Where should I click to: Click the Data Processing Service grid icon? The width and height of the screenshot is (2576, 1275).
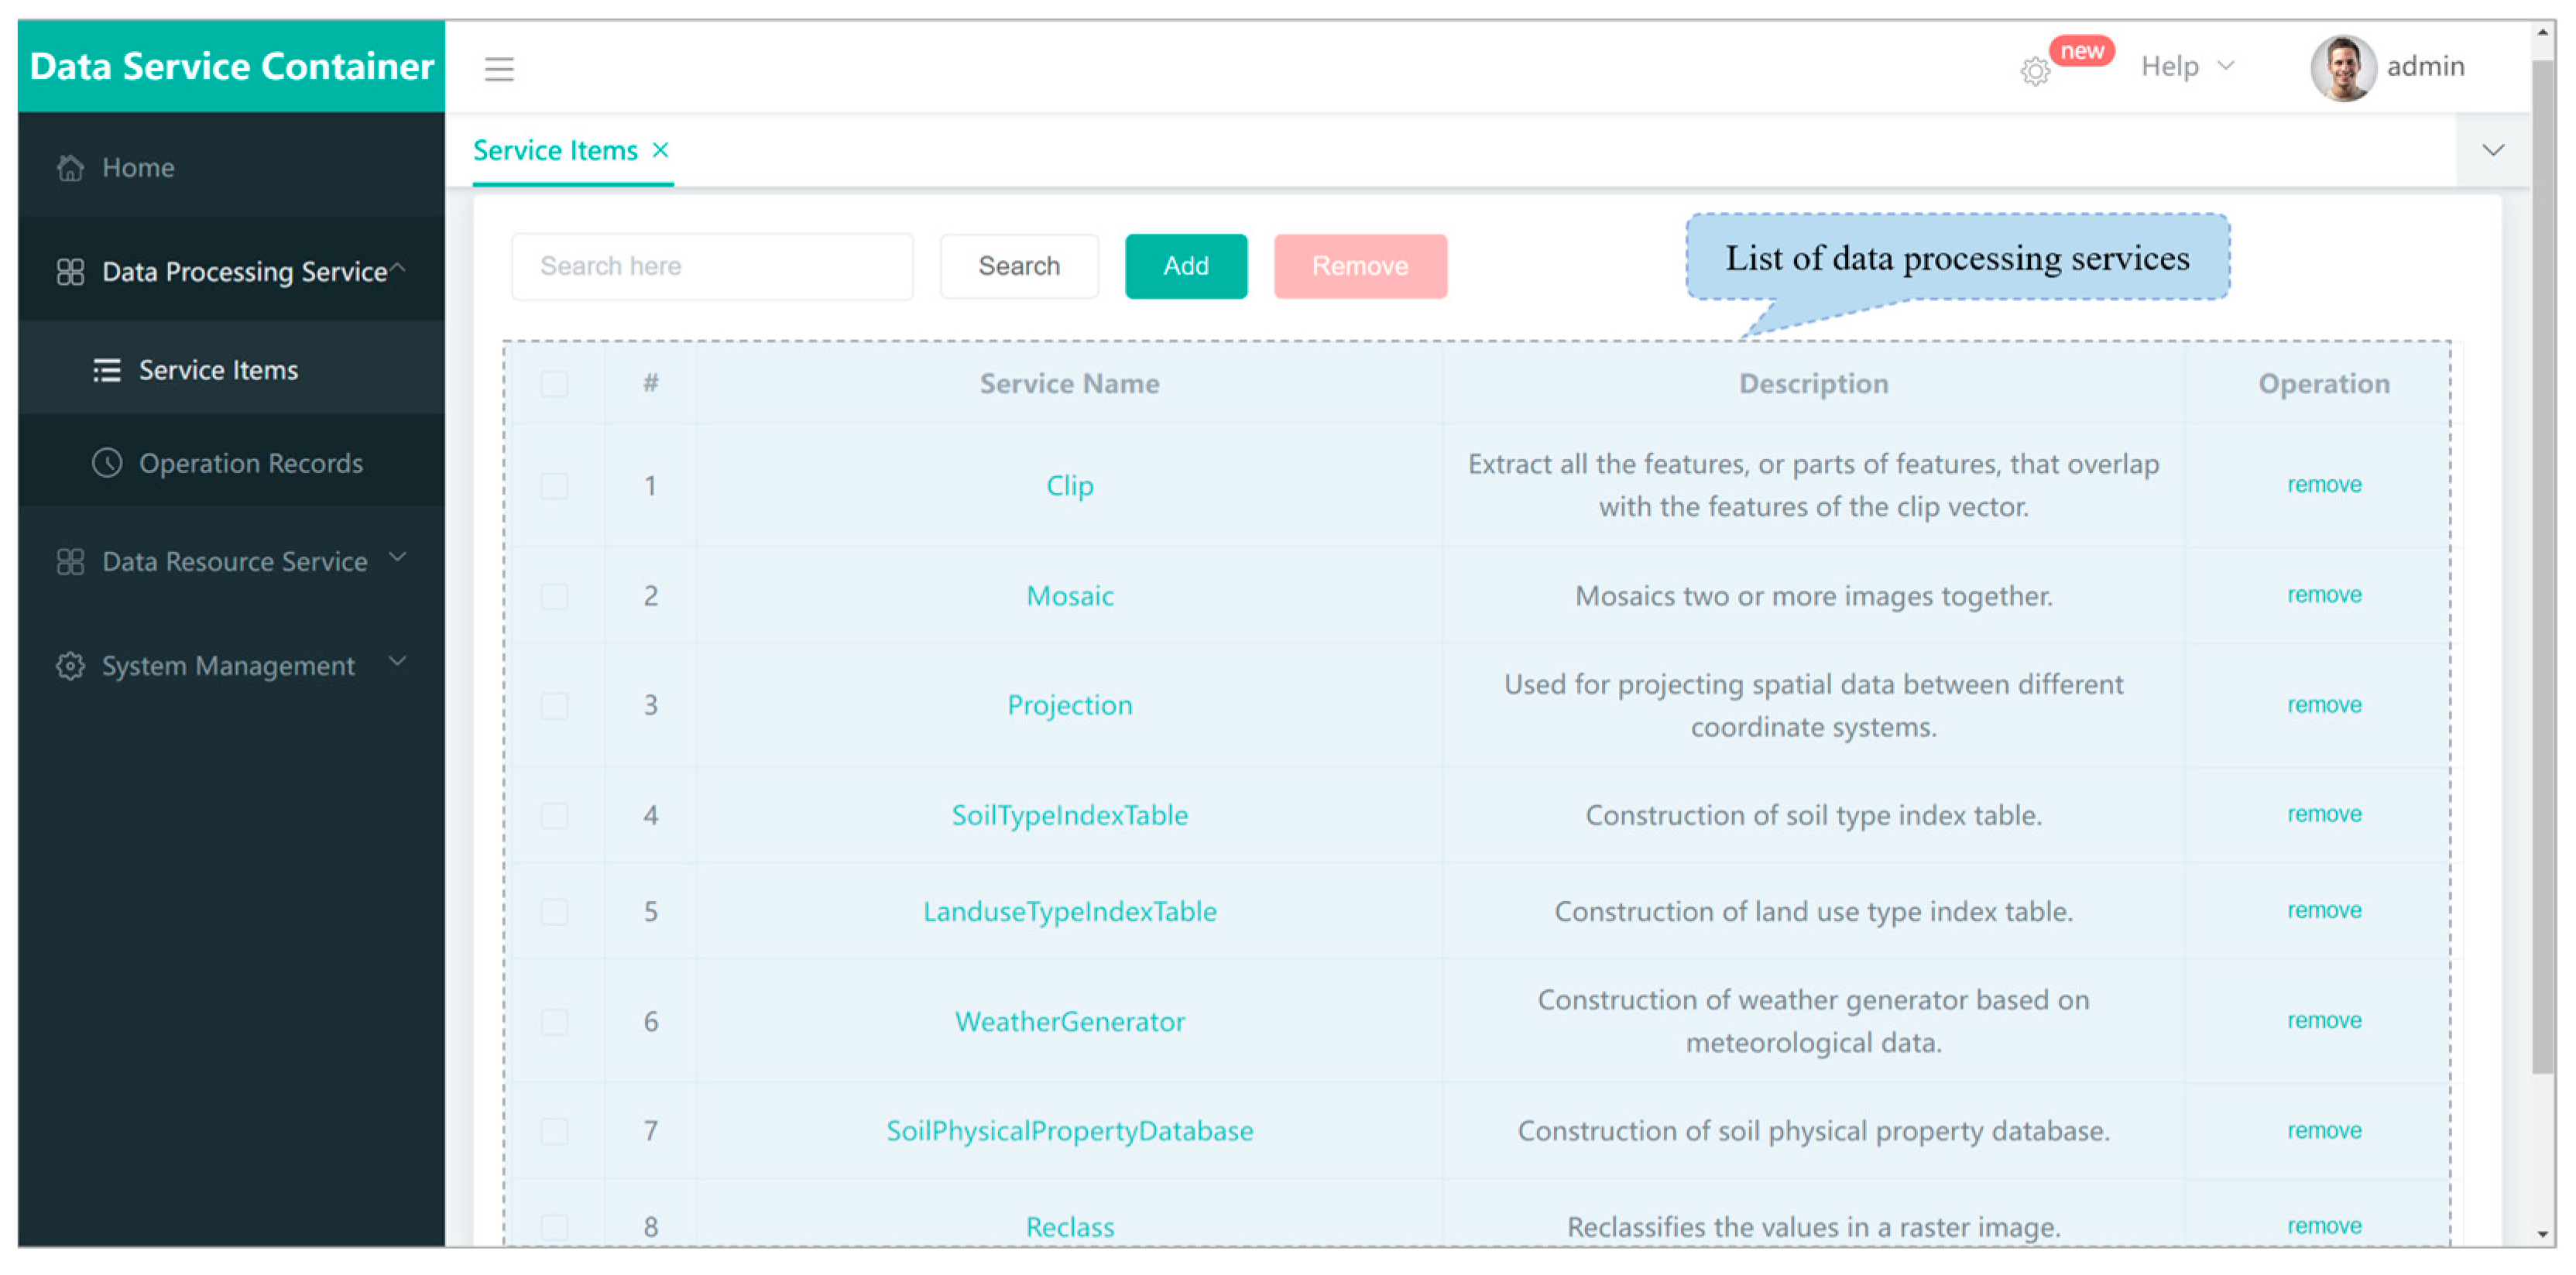click(70, 272)
